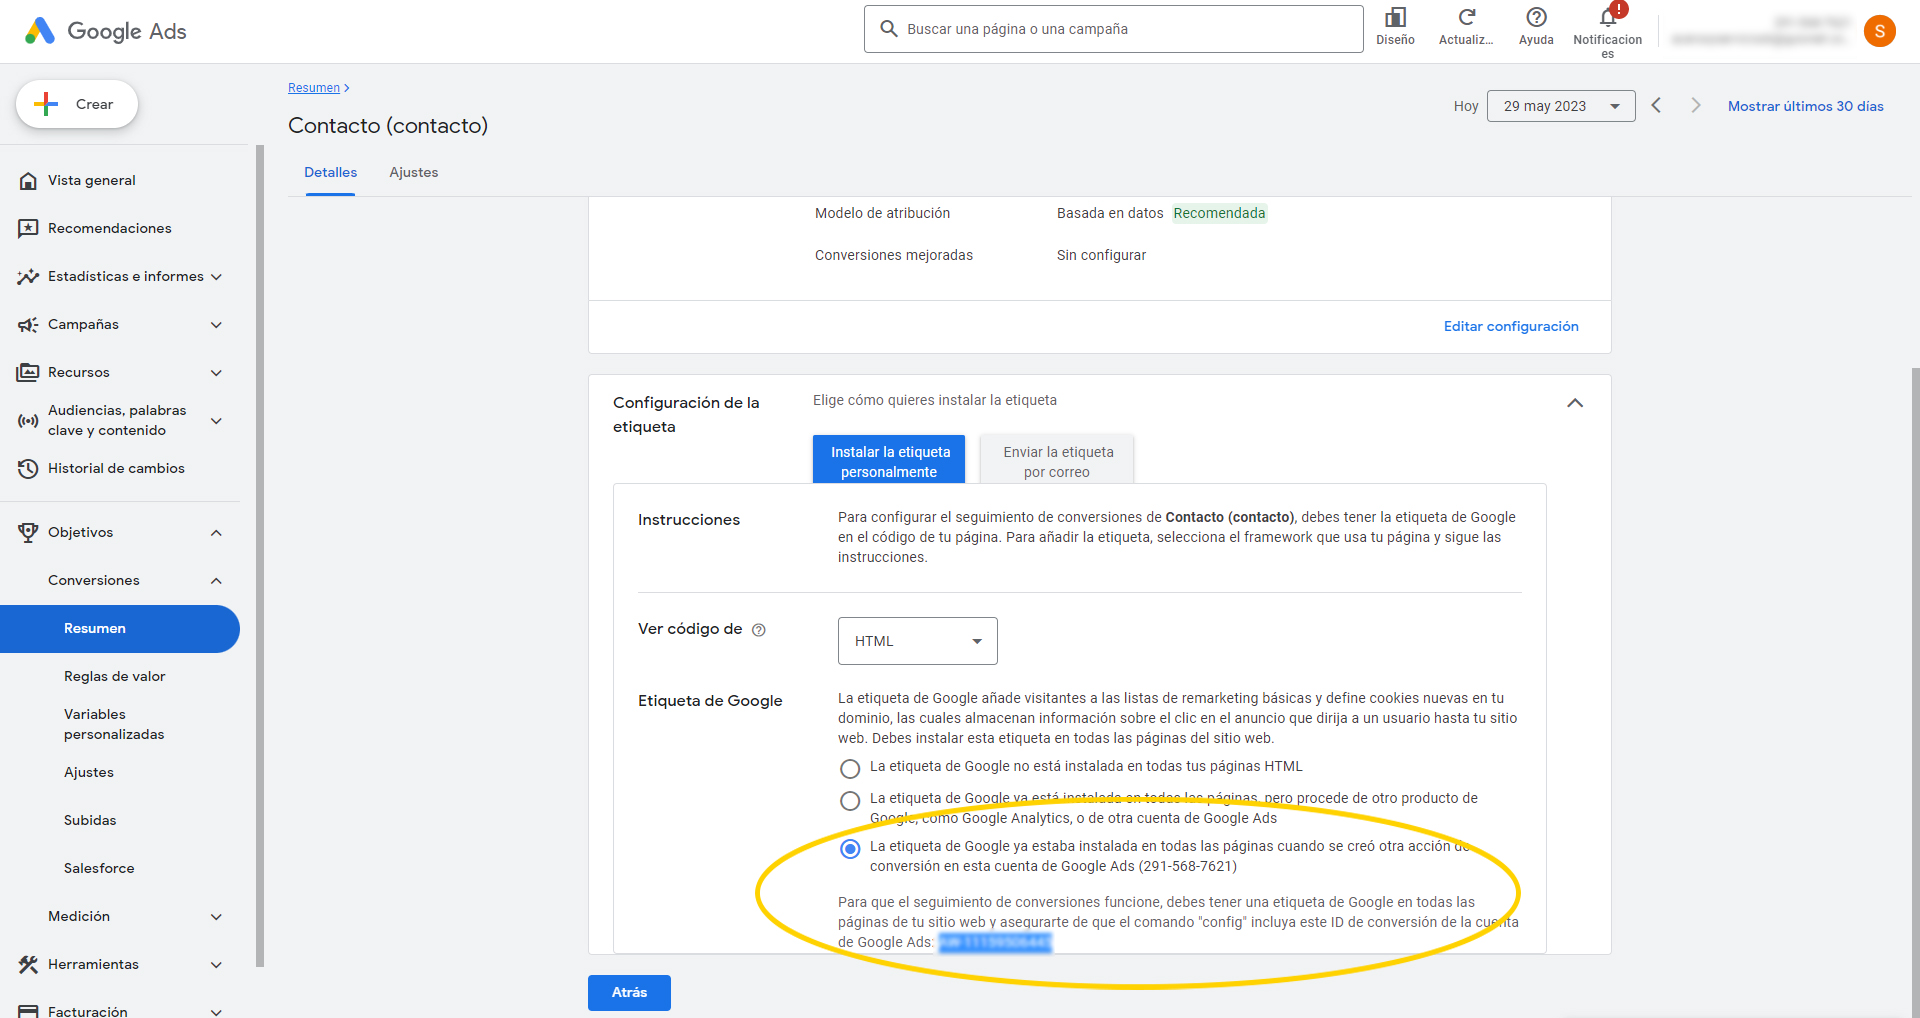Go to previous date range arrow

tap(1656, 105)
